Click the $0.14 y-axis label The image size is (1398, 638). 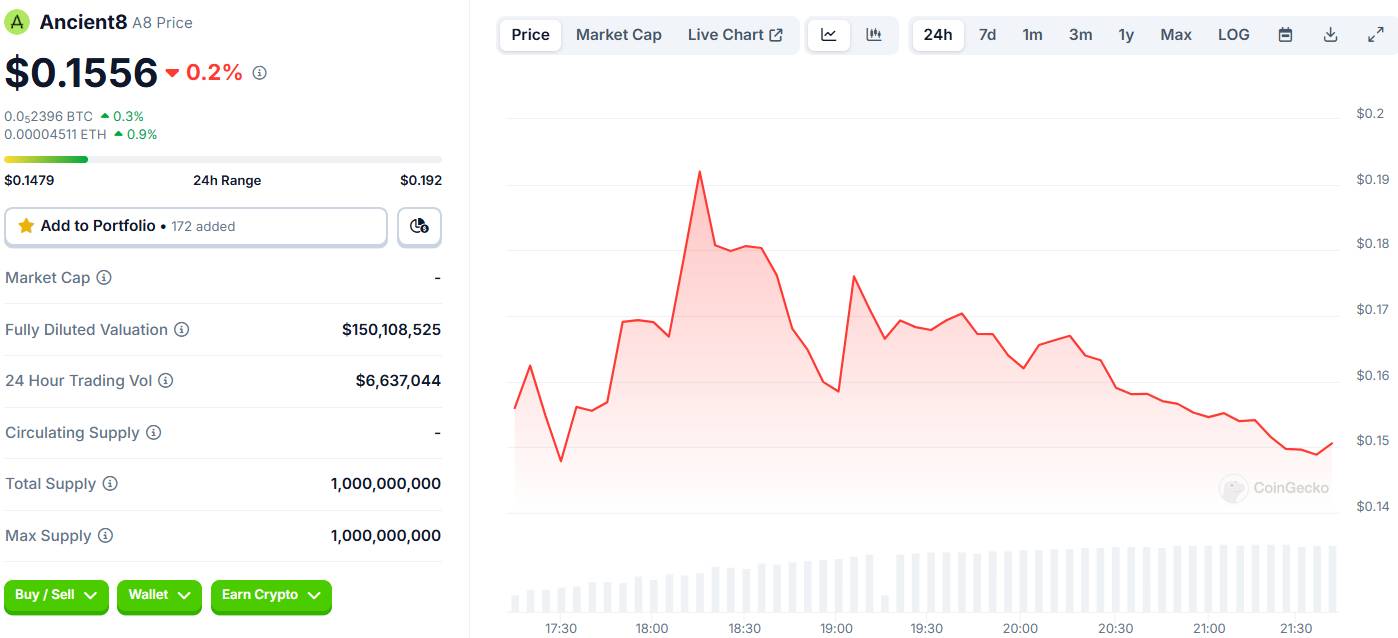pyautogui.click(x=1372, y=507)
